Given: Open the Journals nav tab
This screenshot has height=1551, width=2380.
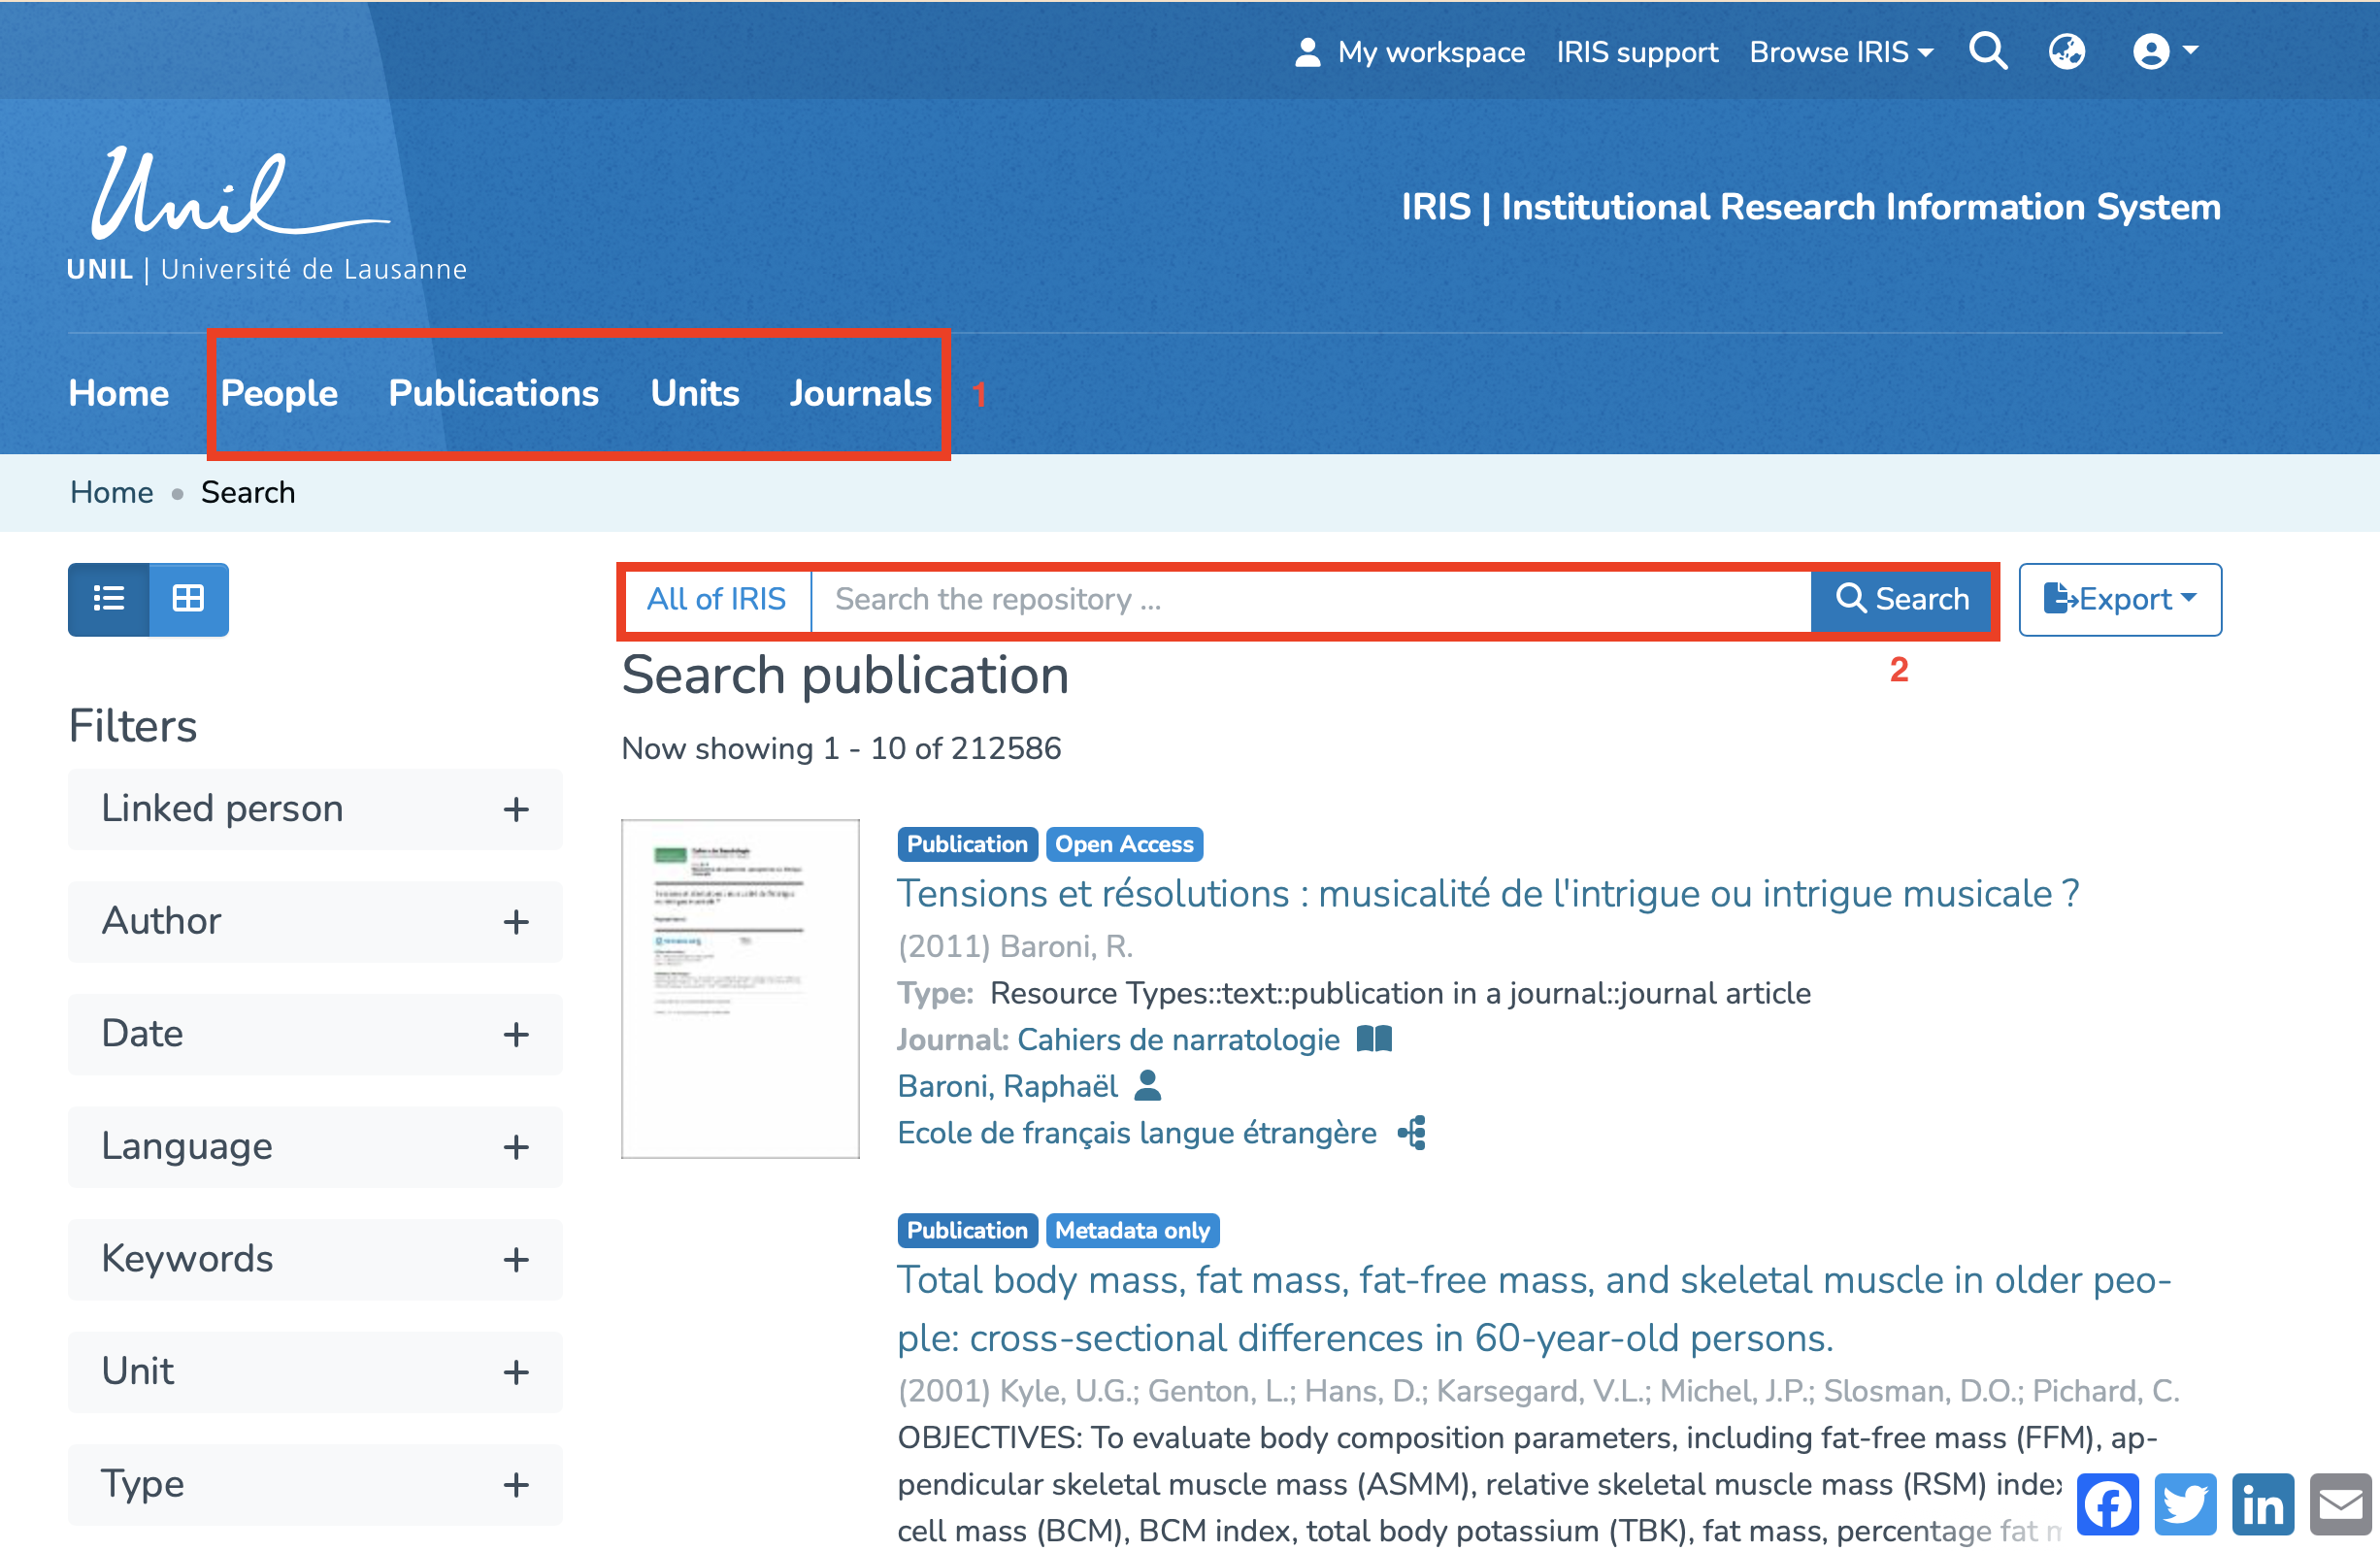Looking at the screenshot, I should 860,393.
